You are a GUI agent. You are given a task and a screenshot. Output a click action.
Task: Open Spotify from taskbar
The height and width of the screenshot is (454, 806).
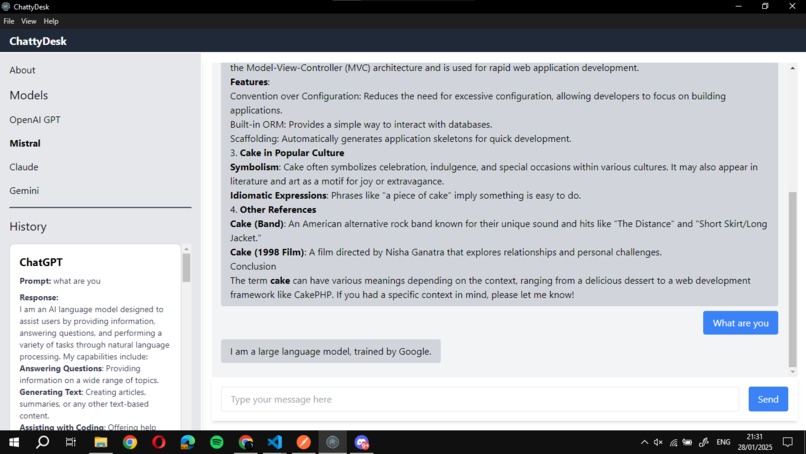[x=217, y=442]
